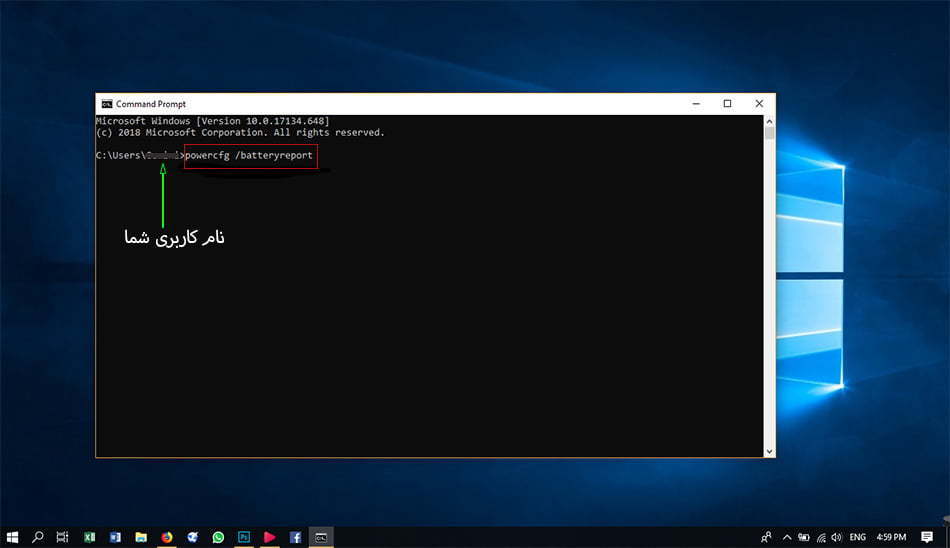This screenshot has width=950, height=548.
Task: Open the 4:59 PM clock calendar
Action: pyautogui.click(x=891, y=537)
